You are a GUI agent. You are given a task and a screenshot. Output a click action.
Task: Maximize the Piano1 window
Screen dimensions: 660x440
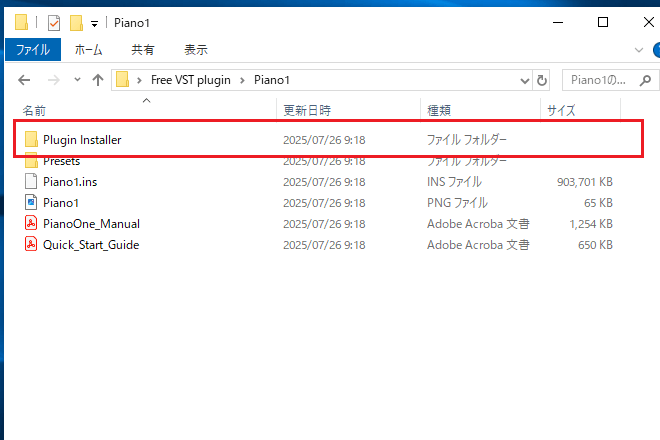coord(603,22)
